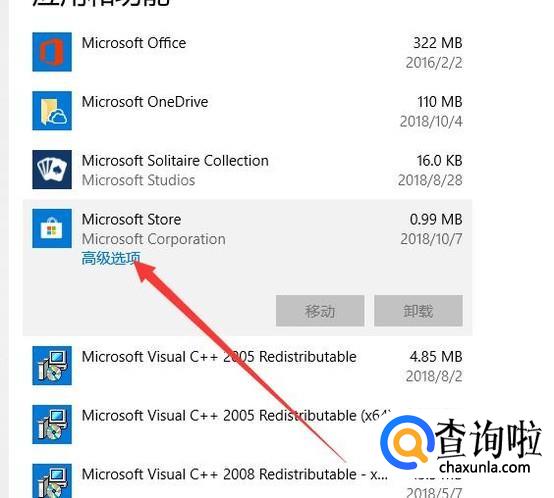Click the Microsoft Corporation publisher label
Image resolution: width=554 pixels, height=498 pixels.
click(154, 239)
